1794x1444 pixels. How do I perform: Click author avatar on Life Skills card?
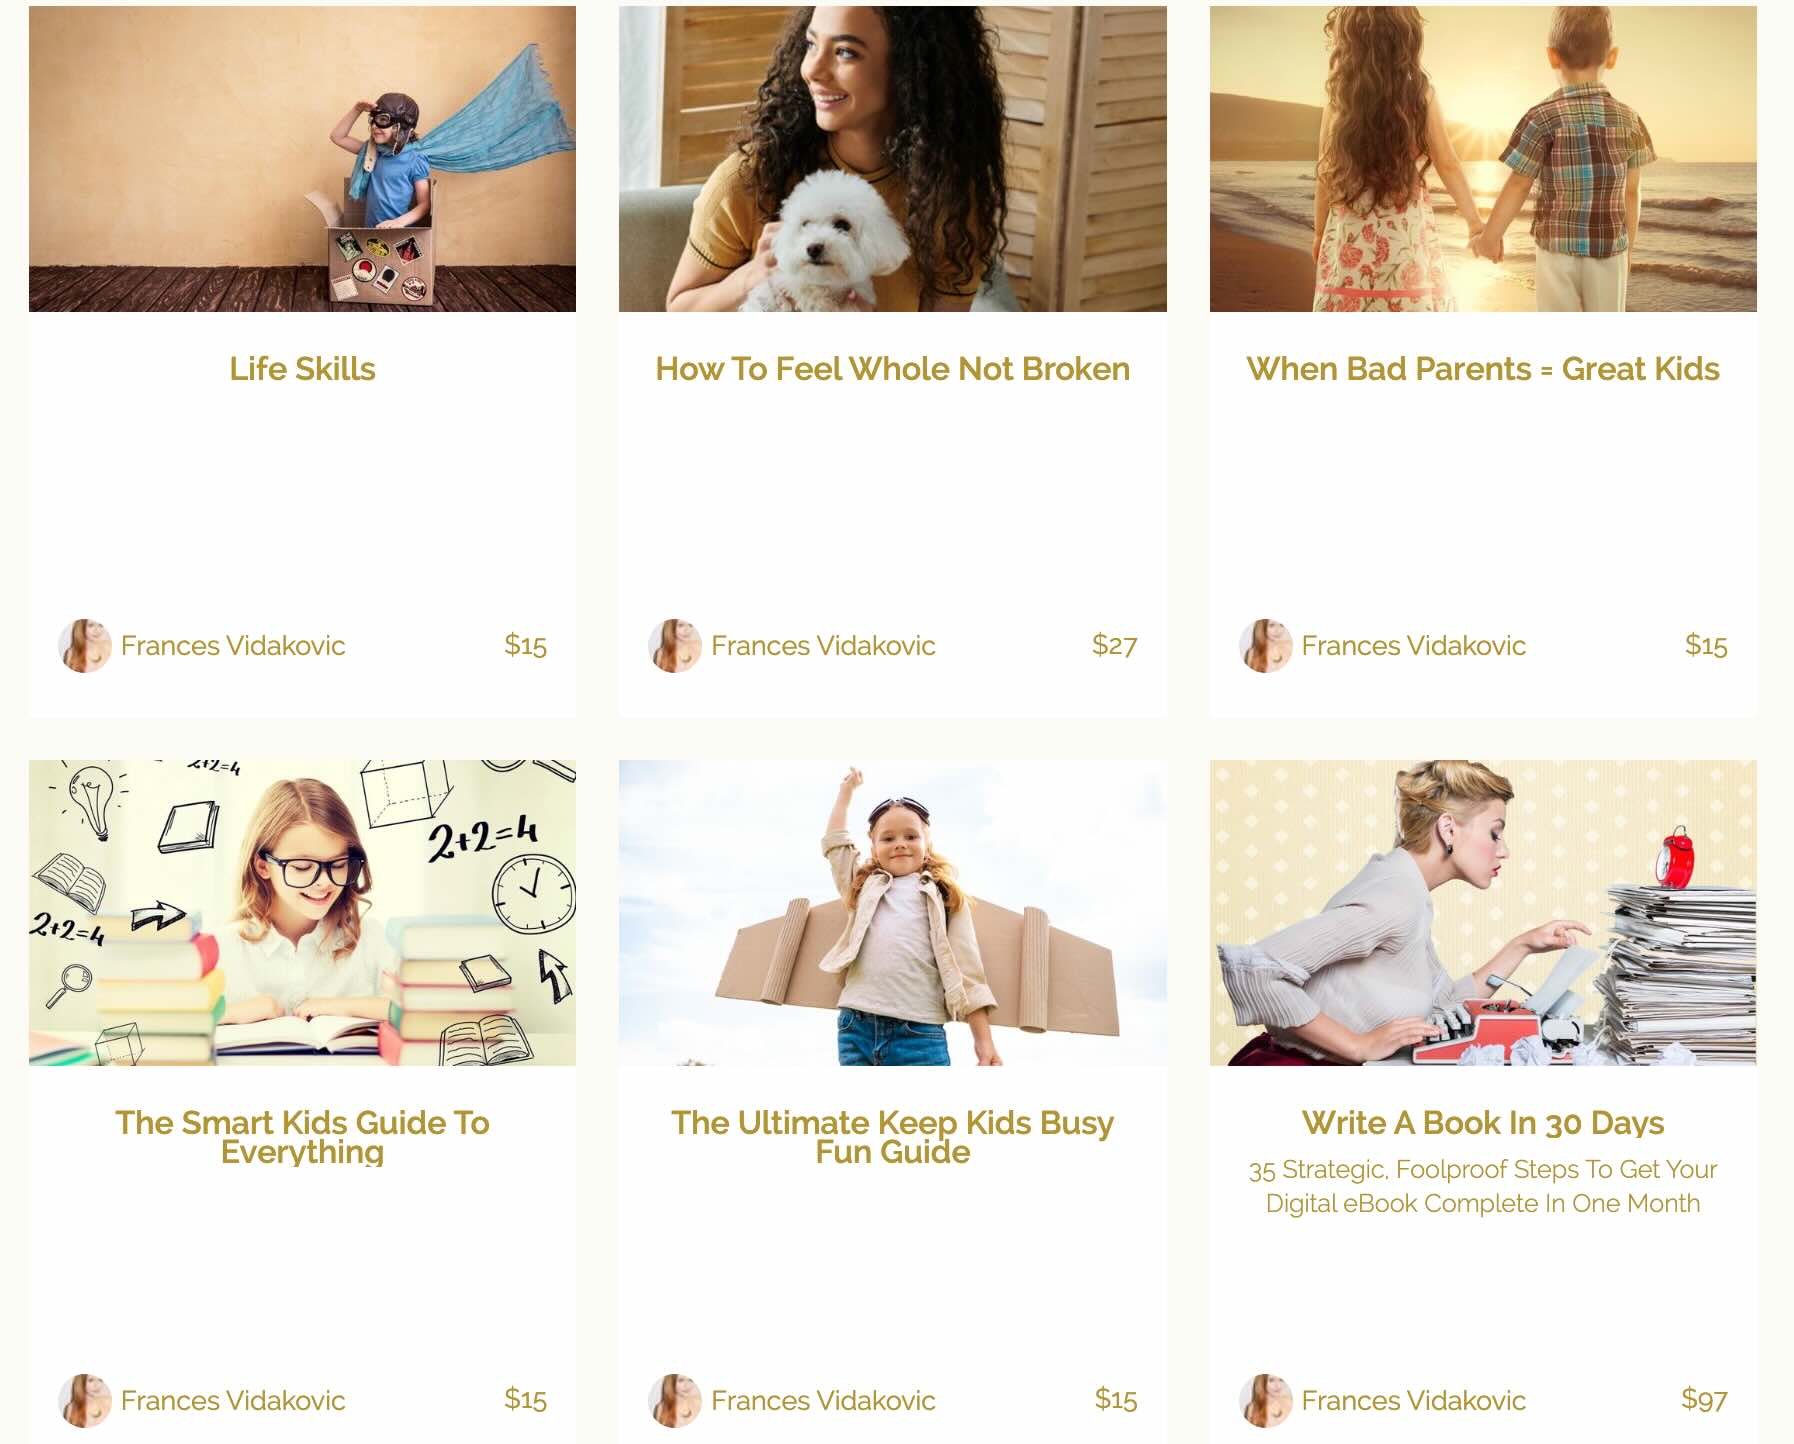click(x=85, y=645)
